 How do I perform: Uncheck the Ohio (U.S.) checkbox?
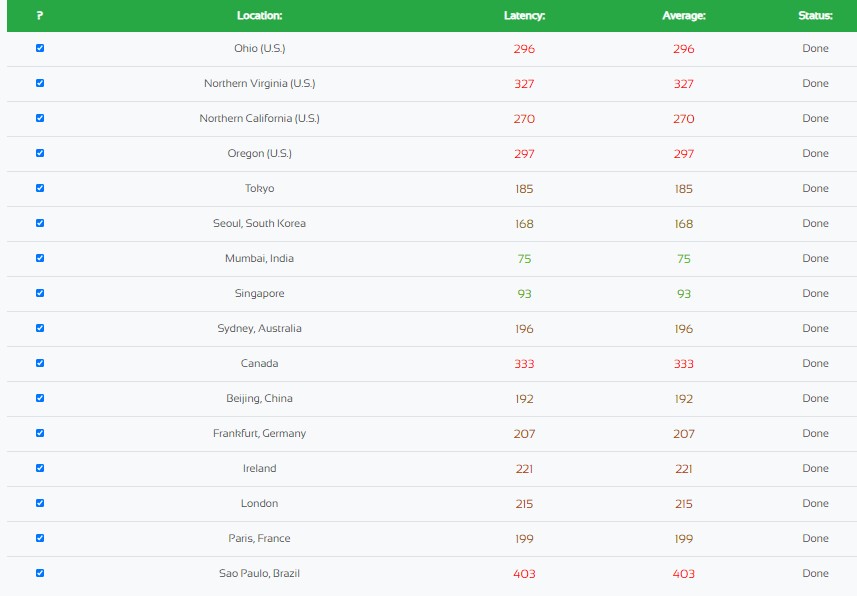point(40,48)
